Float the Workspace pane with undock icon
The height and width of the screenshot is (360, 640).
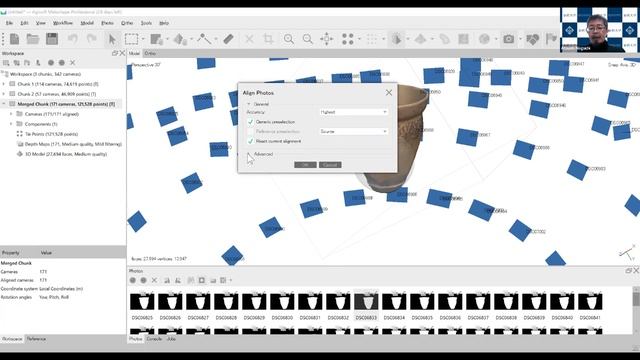[x=115, y=53]
